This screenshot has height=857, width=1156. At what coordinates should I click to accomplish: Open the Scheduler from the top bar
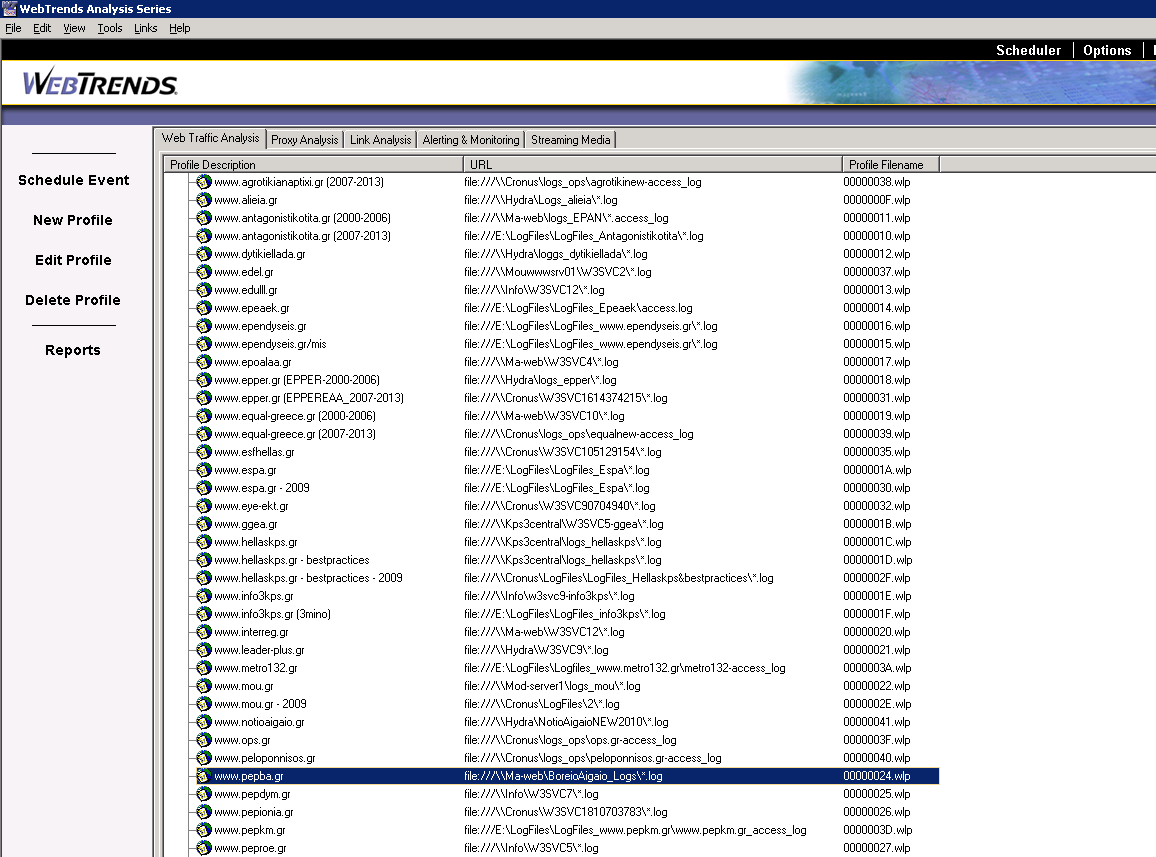click(x=1028, y=50)
